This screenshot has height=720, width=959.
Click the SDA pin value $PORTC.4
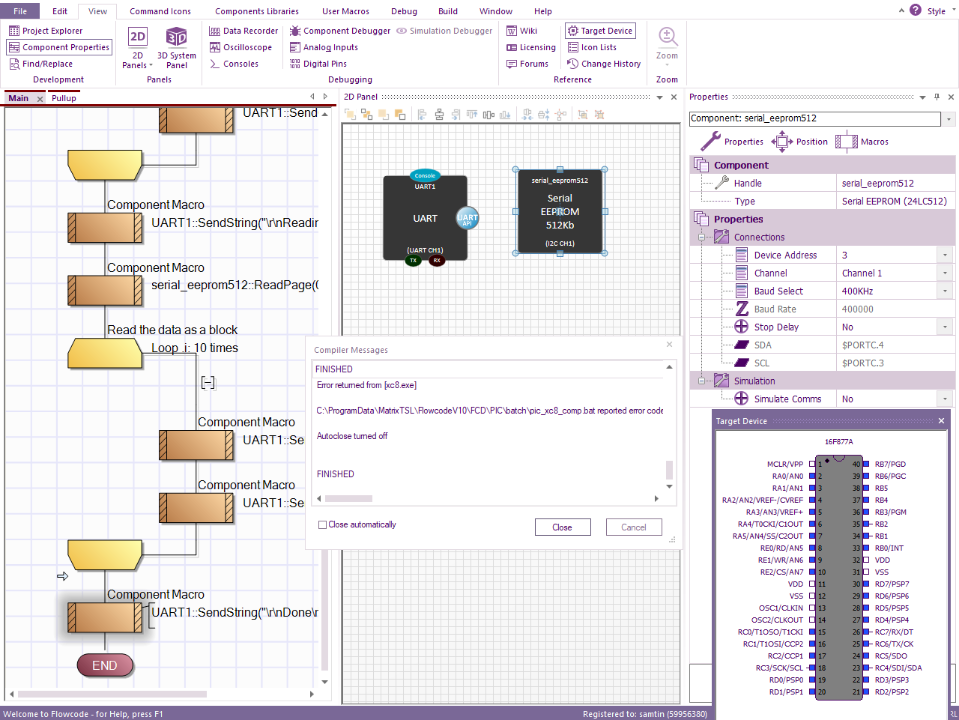[862, 345]
